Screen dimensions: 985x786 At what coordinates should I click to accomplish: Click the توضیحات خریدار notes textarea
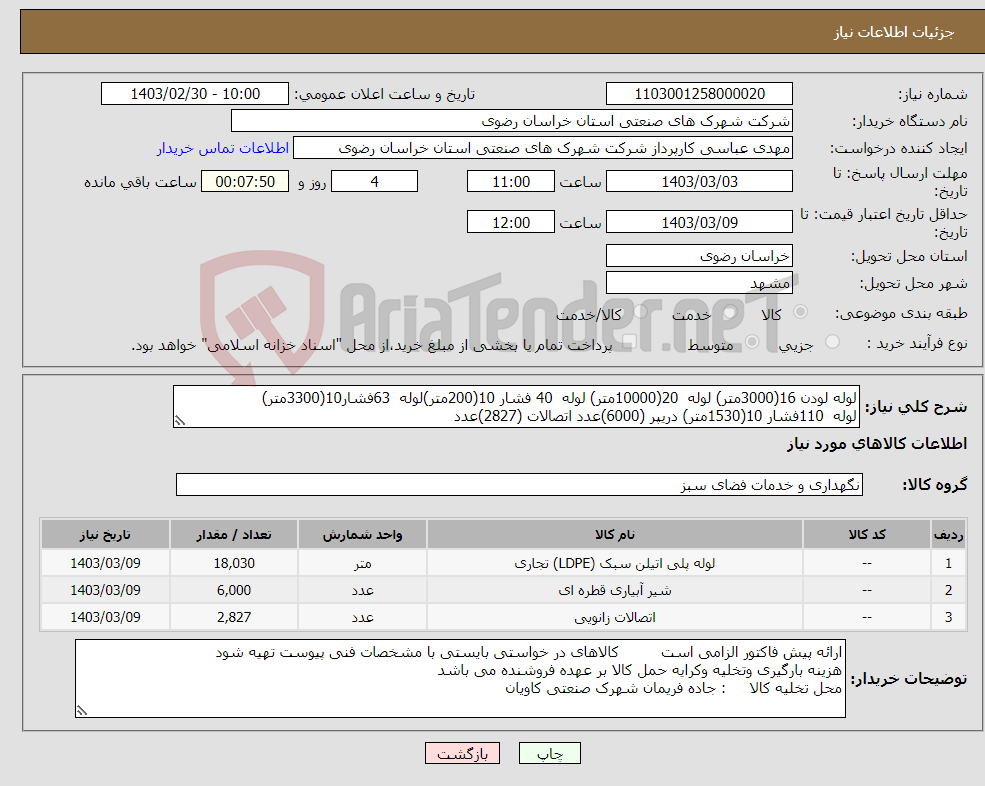point(460,679)
